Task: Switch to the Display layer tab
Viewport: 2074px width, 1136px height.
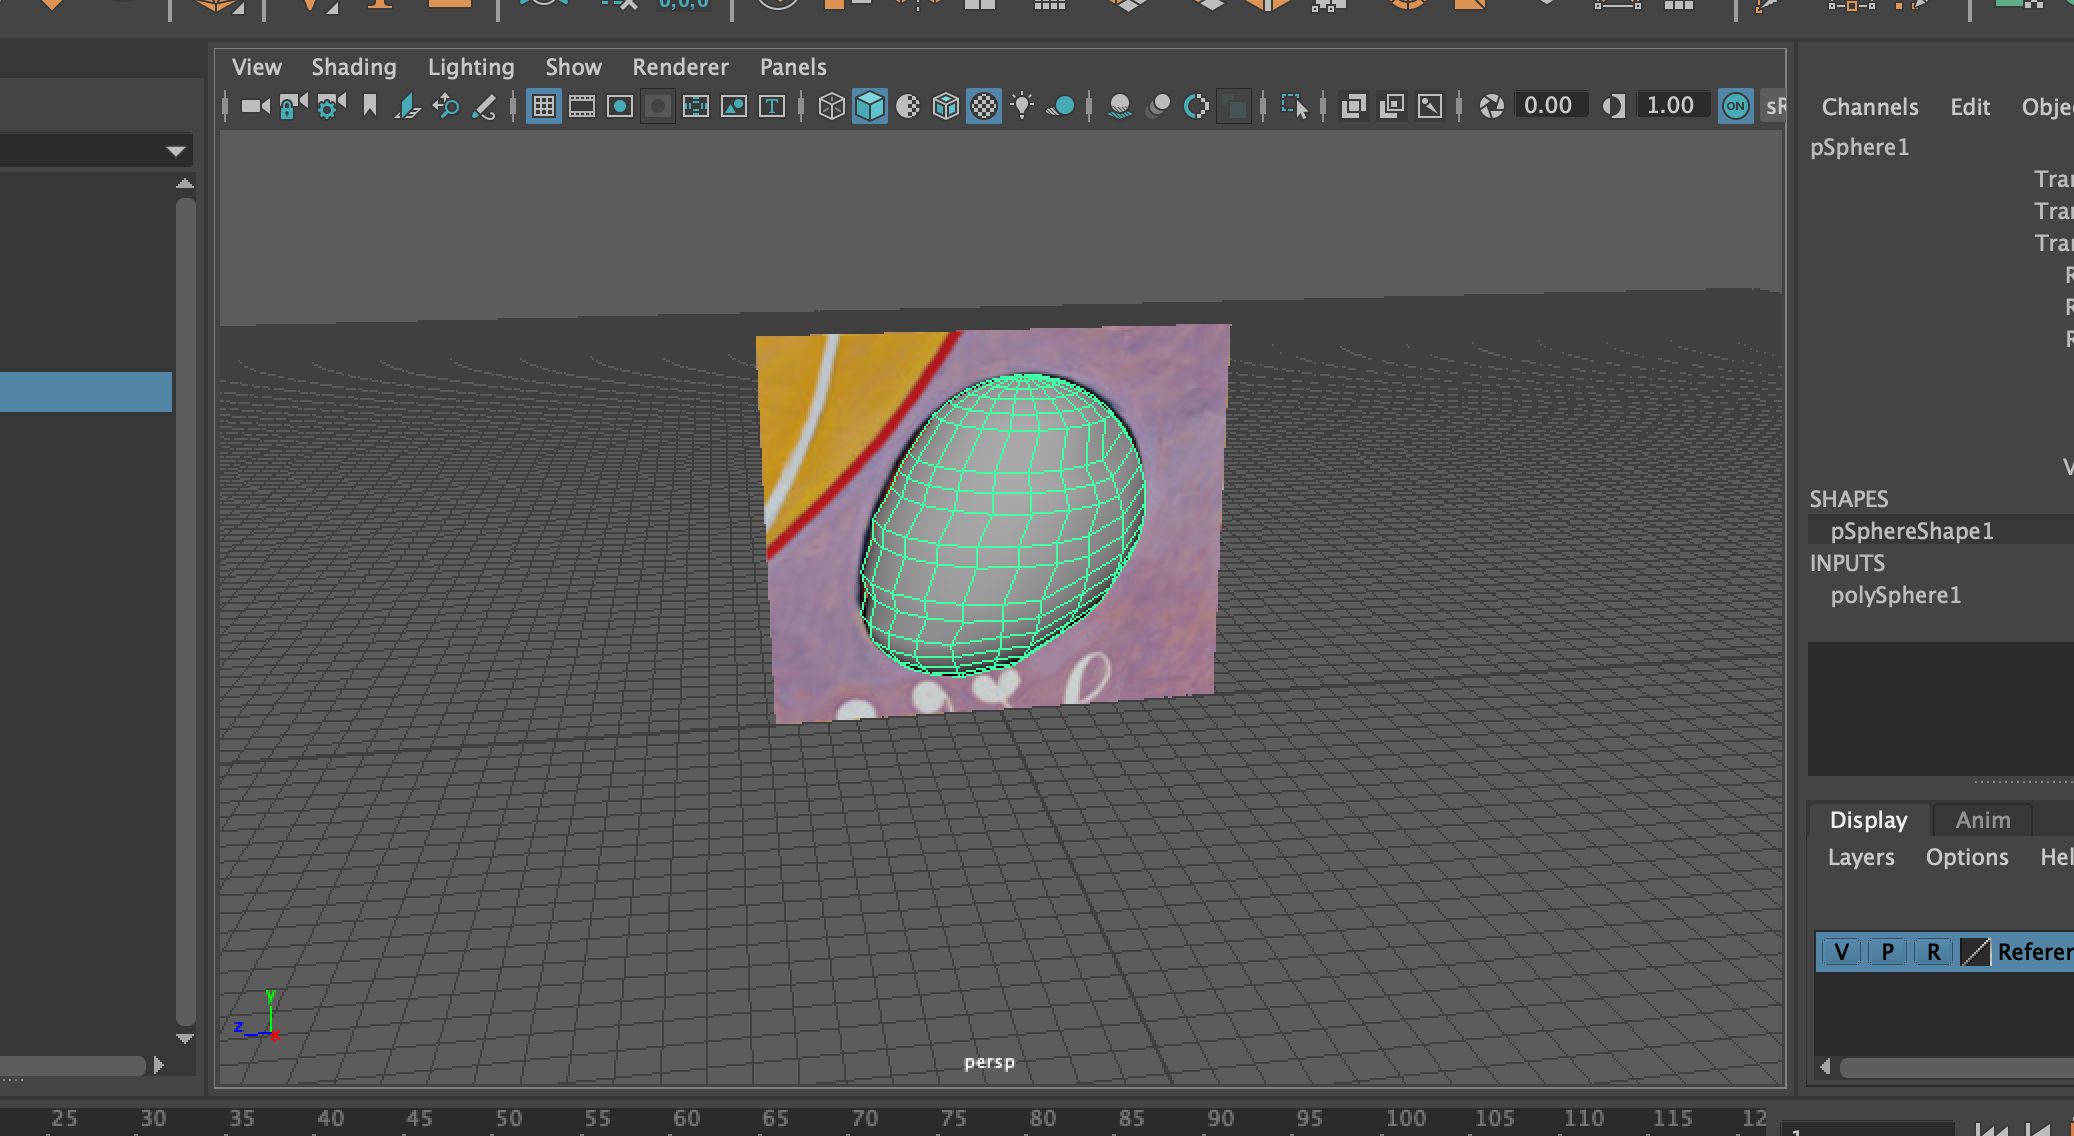Action: click(1868, 820)
